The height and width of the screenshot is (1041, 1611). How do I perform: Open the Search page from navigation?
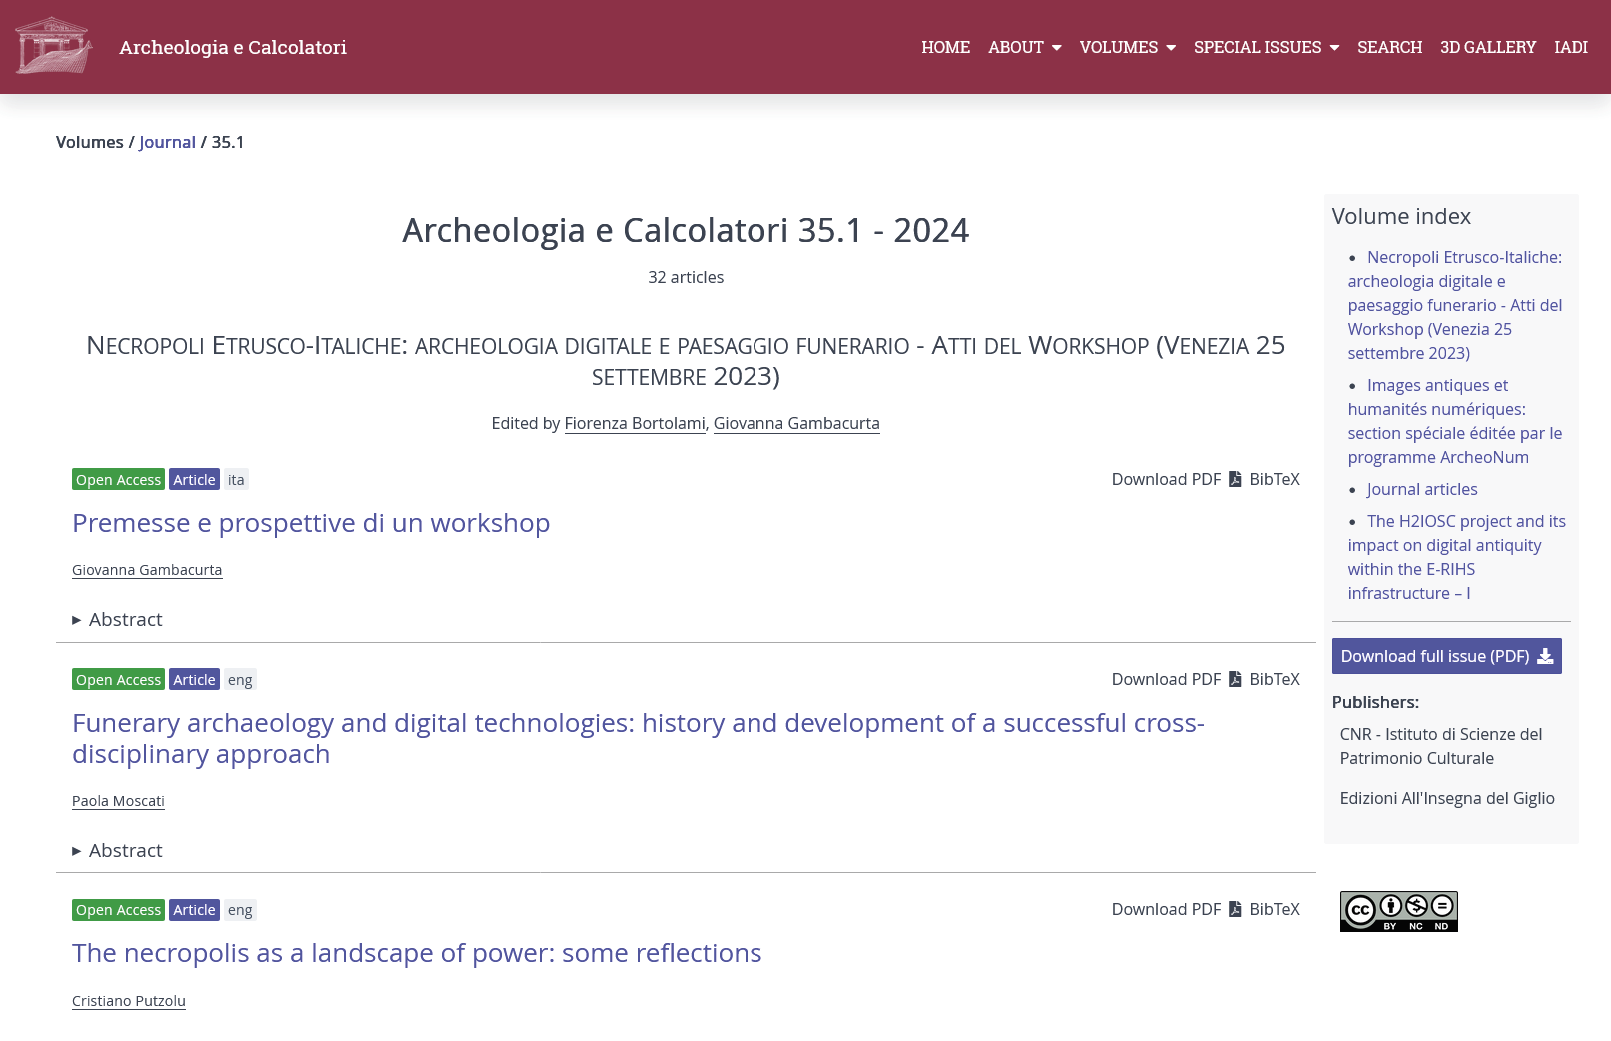(x=1389, y=47)
